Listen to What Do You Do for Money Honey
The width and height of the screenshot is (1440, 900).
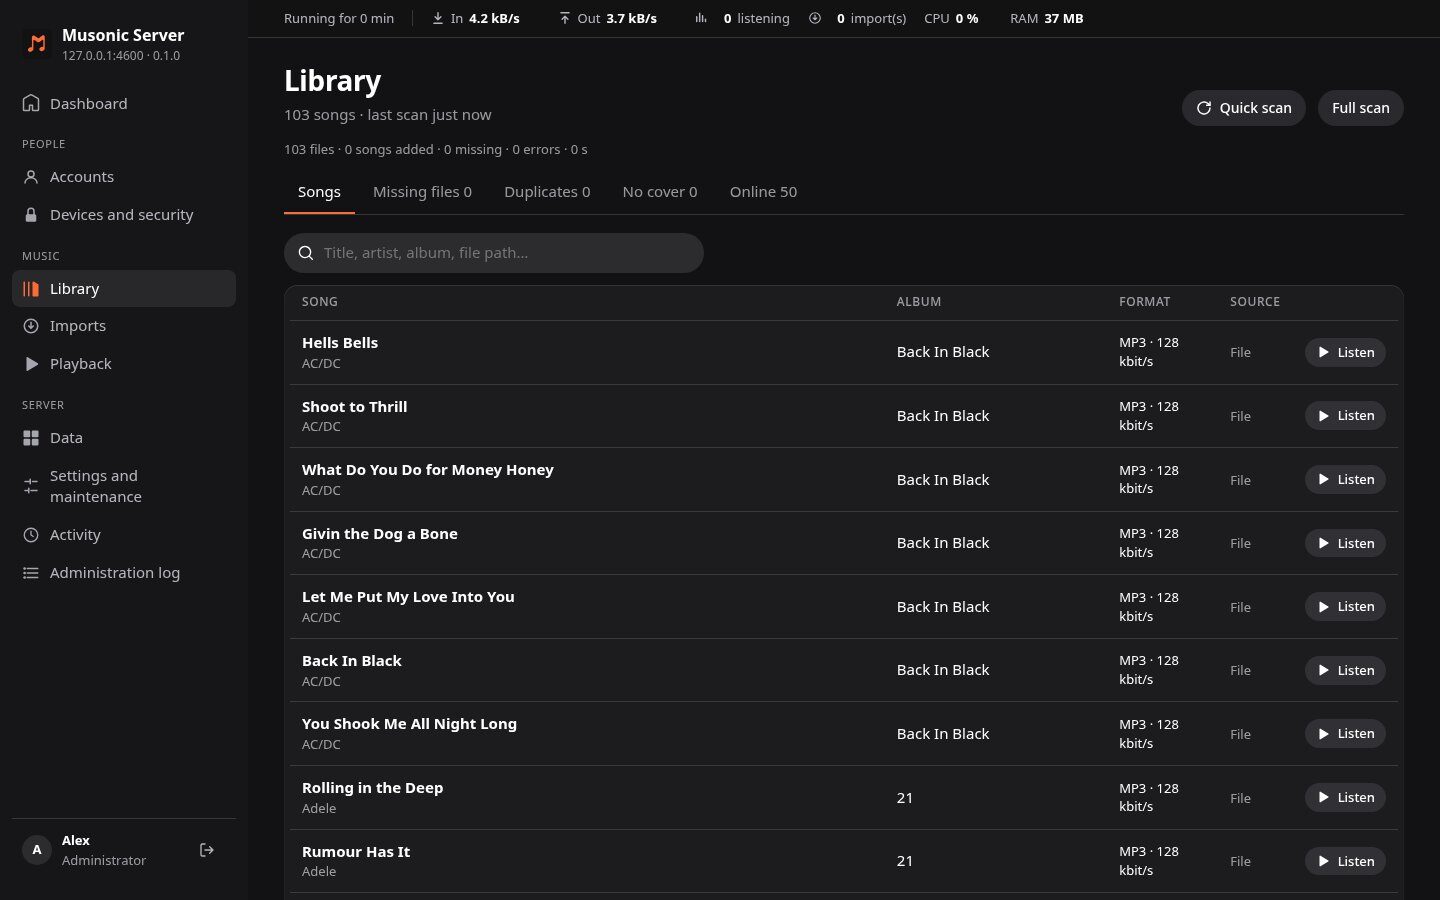pyautogui.click(x=1345, y=480)
